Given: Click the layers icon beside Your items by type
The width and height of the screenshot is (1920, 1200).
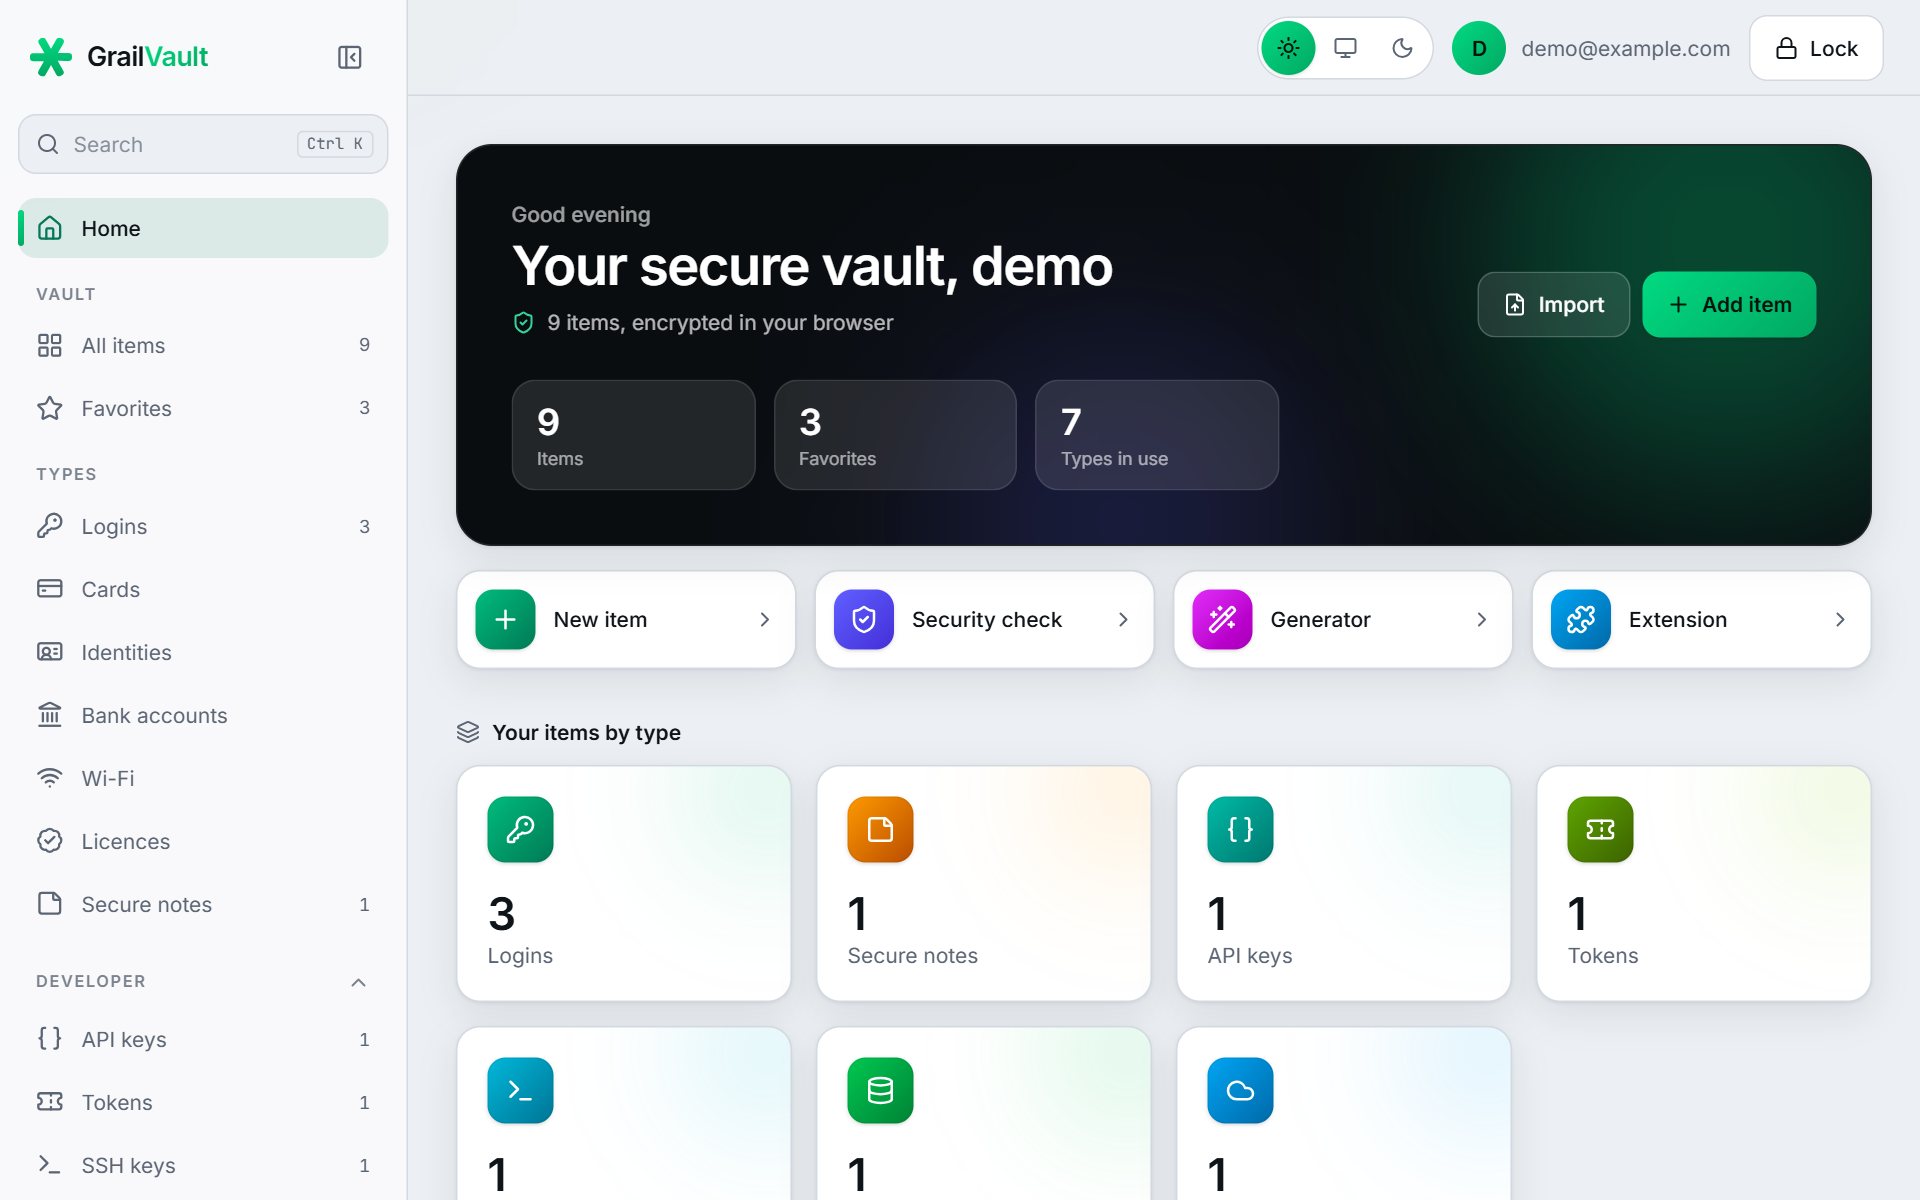Looking at the screenshot, I should pos(468,732).
